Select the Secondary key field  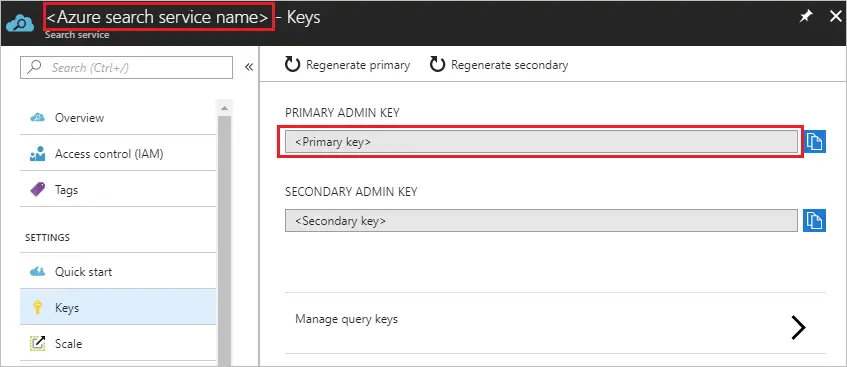(541, 221)
